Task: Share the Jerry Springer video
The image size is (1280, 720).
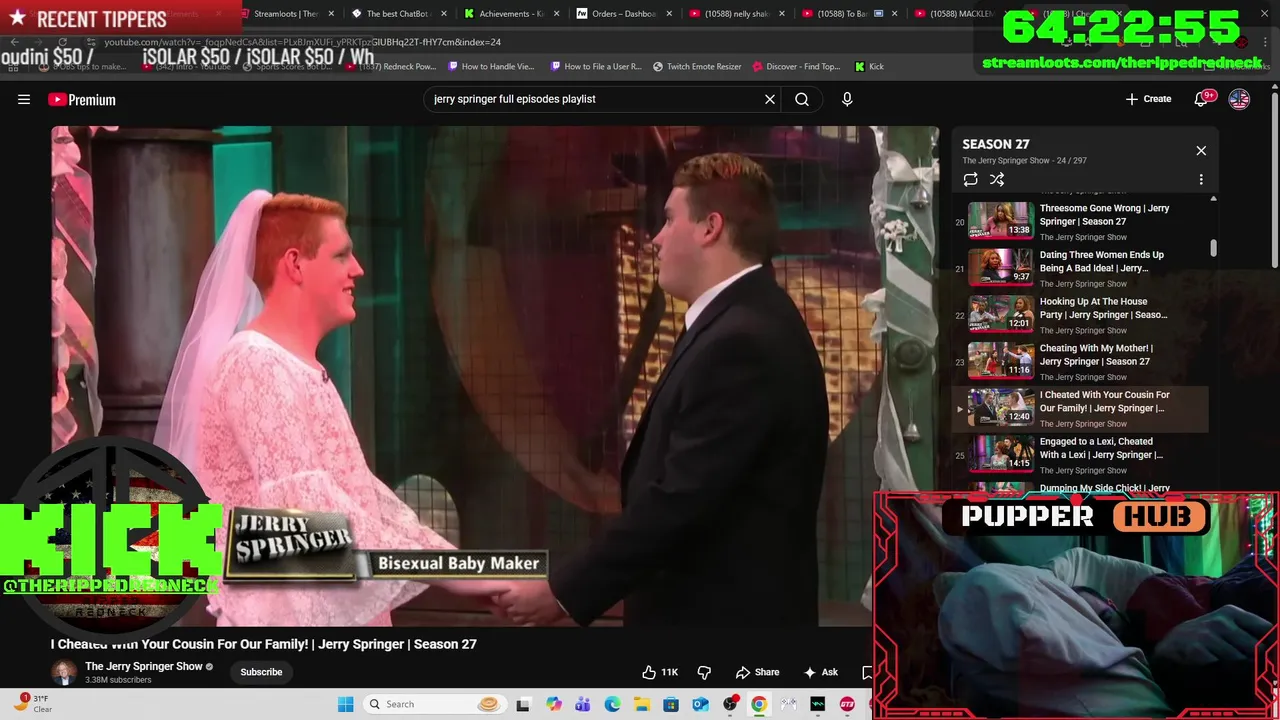Action: pyautogui.click(x=757, y=672)
